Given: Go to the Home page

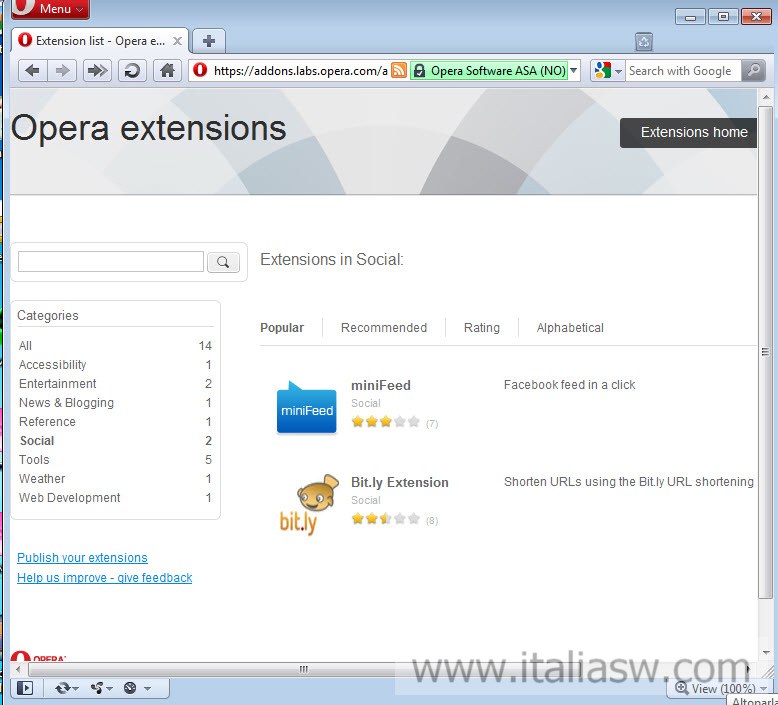Looking at the screenshot, I should click(168, 70).
